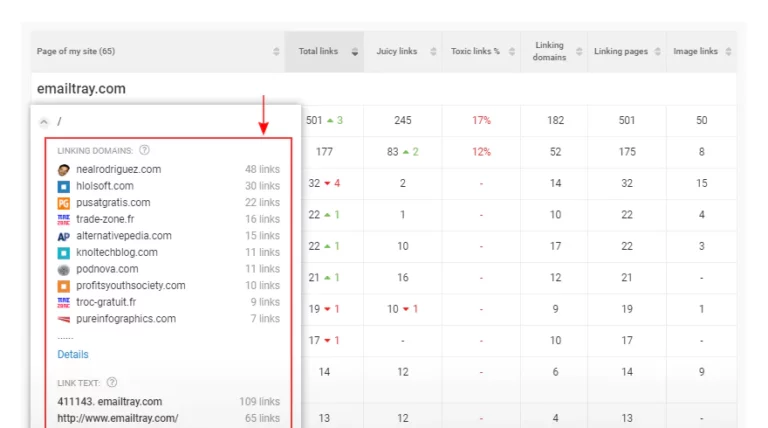
Task: Click "30 links" count for hlolsoft.com
Action: (x=263, y=186)
